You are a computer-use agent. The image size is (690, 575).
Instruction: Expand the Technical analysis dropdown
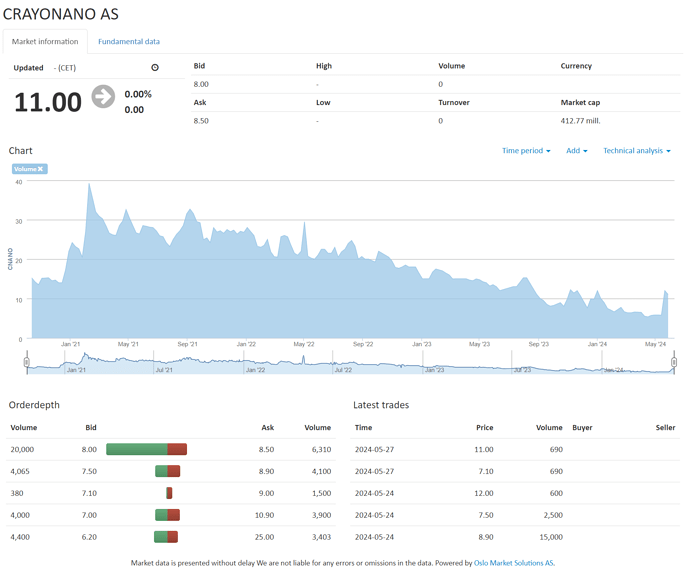pos(637,150)
